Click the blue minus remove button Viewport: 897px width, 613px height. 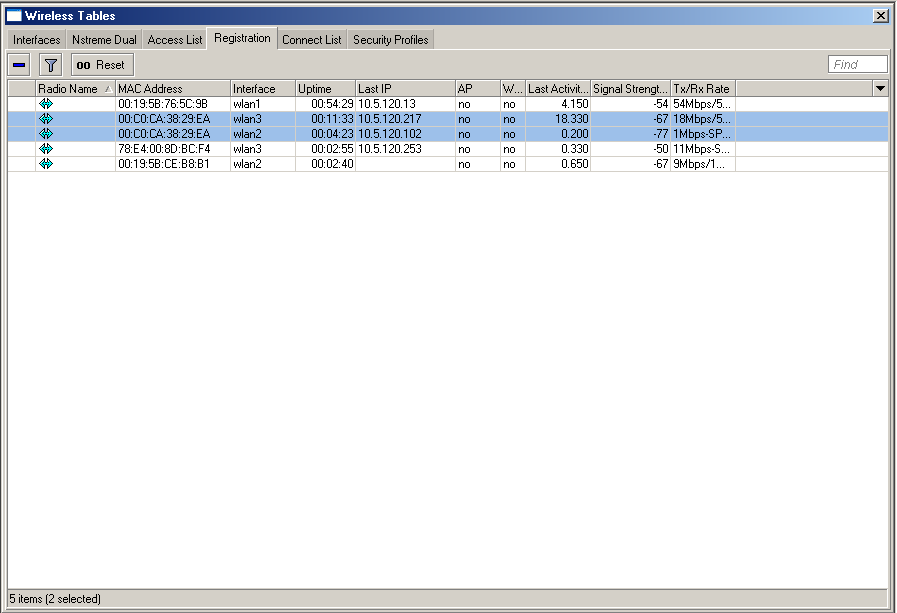[x=19, y=65]
